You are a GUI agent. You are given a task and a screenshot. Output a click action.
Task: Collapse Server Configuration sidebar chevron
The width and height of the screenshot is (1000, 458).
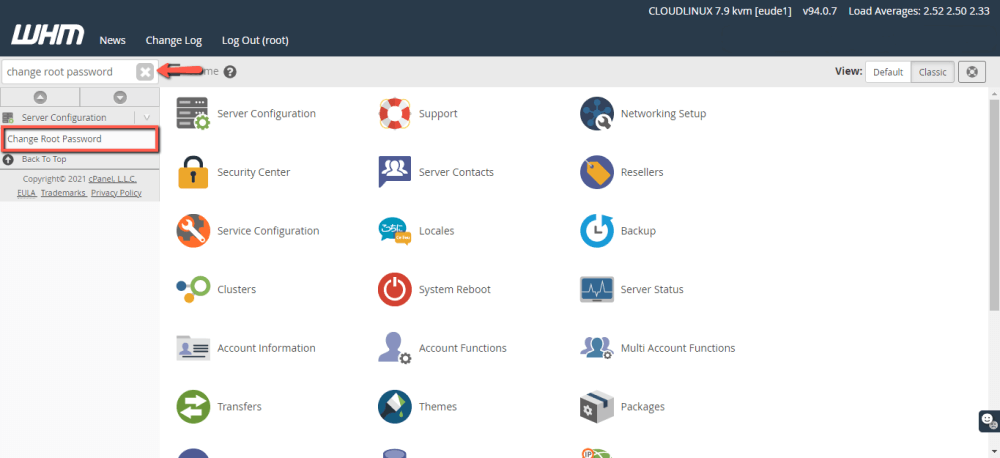tap(147, 118)
